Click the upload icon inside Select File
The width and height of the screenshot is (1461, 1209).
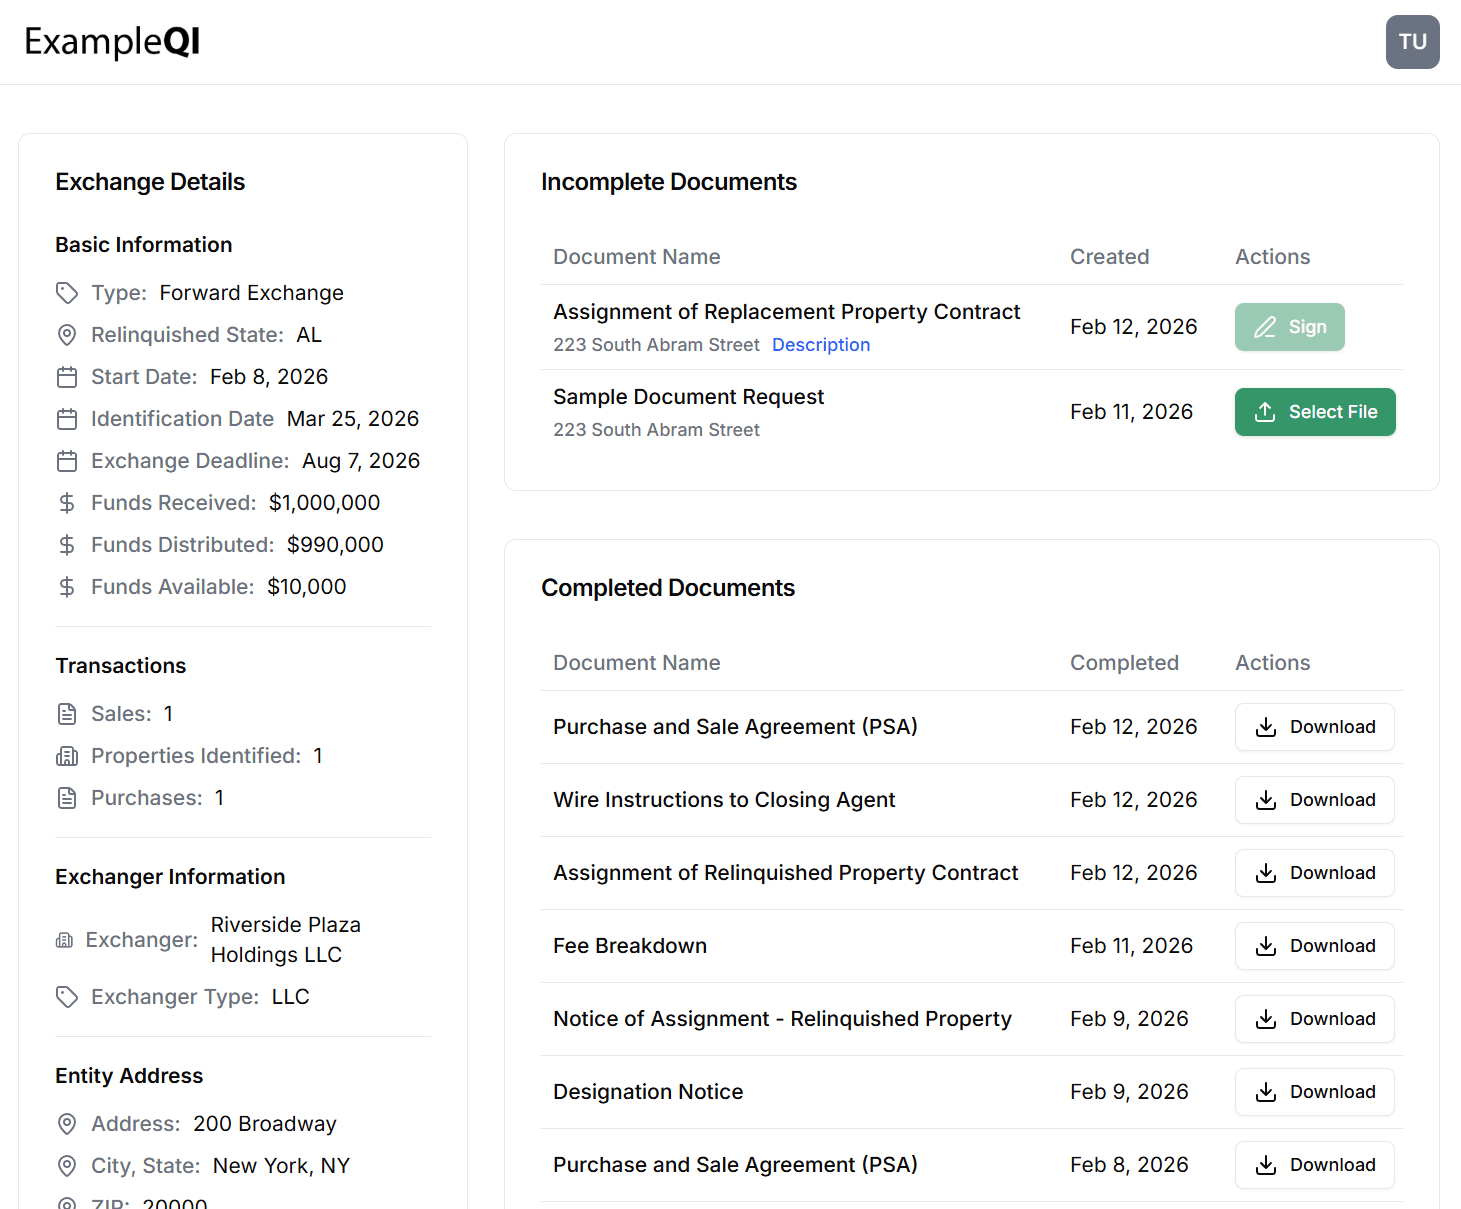click(1267, 412)
